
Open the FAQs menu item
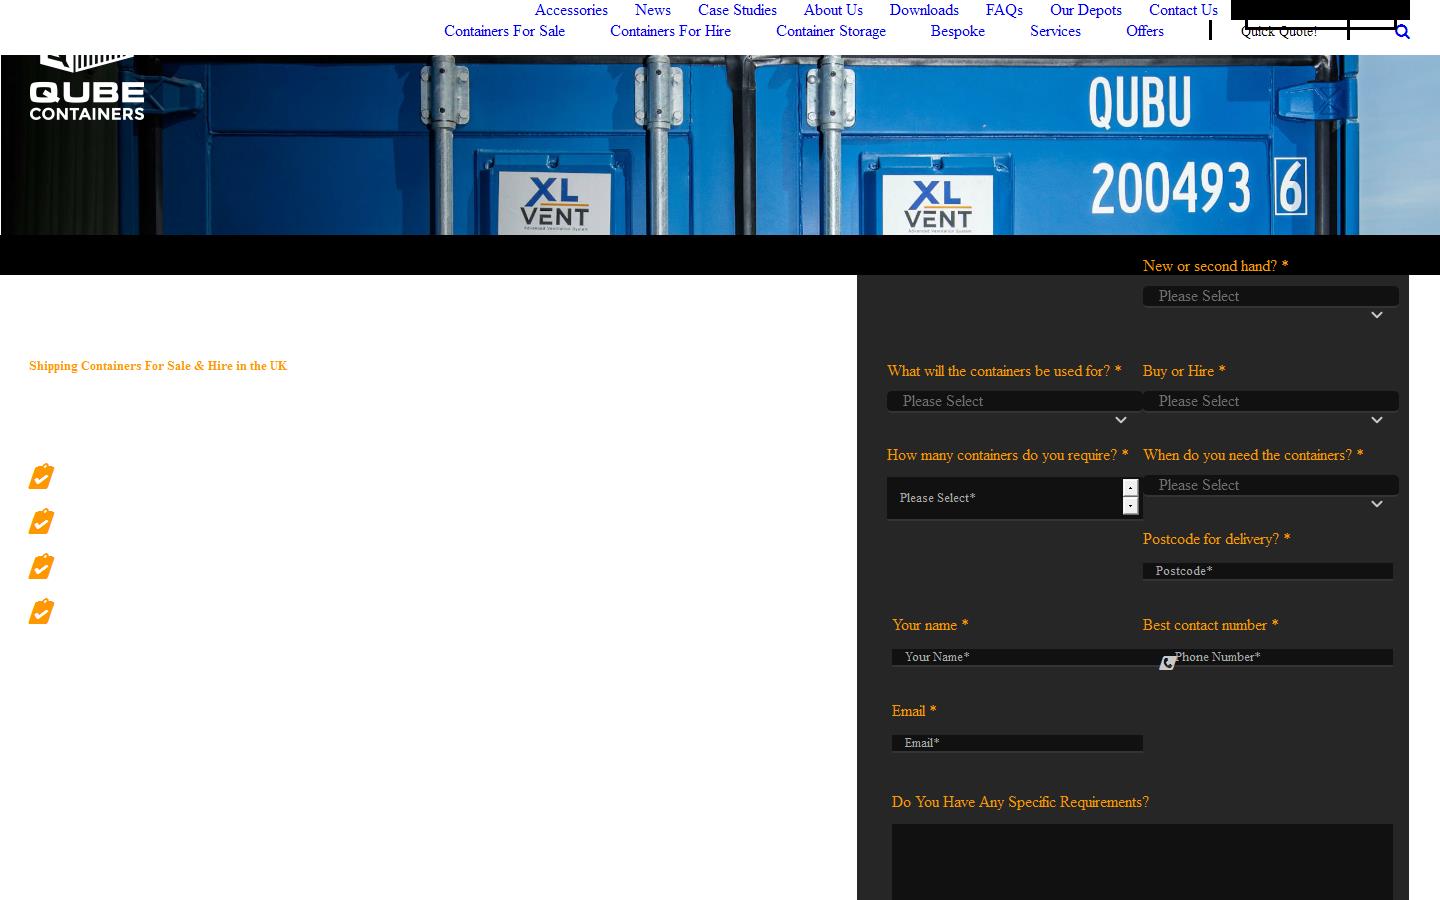[x=1003, y=10]
